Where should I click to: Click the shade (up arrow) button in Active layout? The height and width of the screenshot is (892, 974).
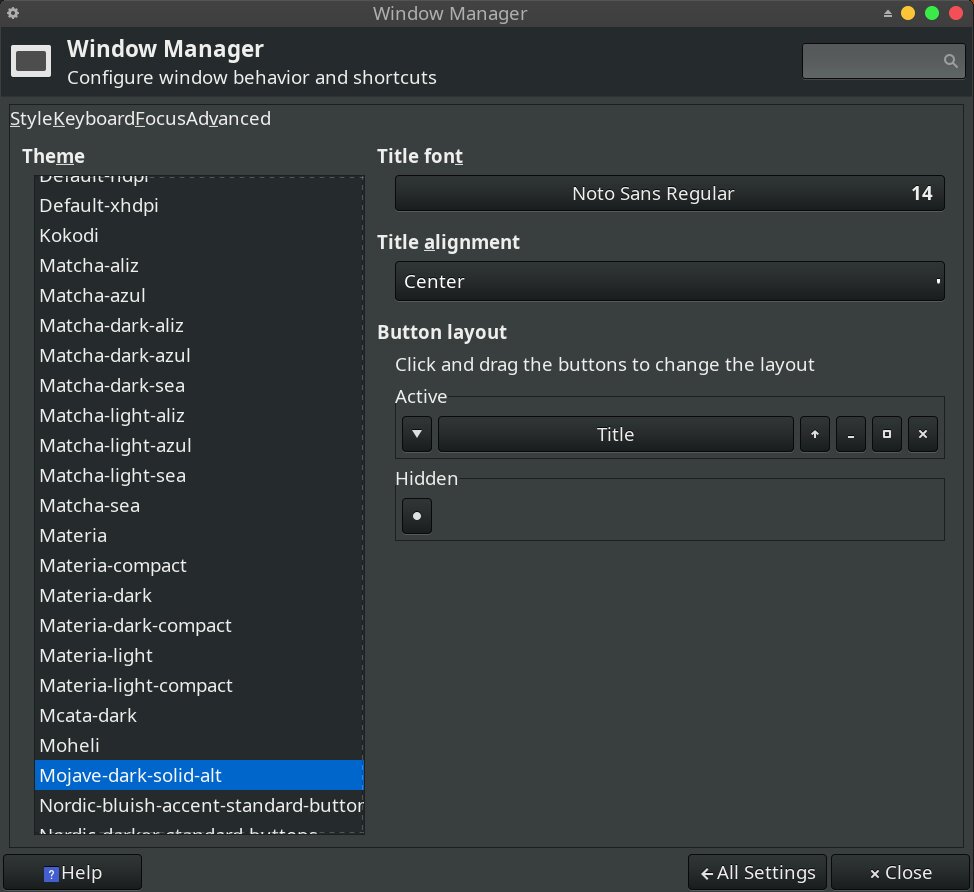(814, 435)
